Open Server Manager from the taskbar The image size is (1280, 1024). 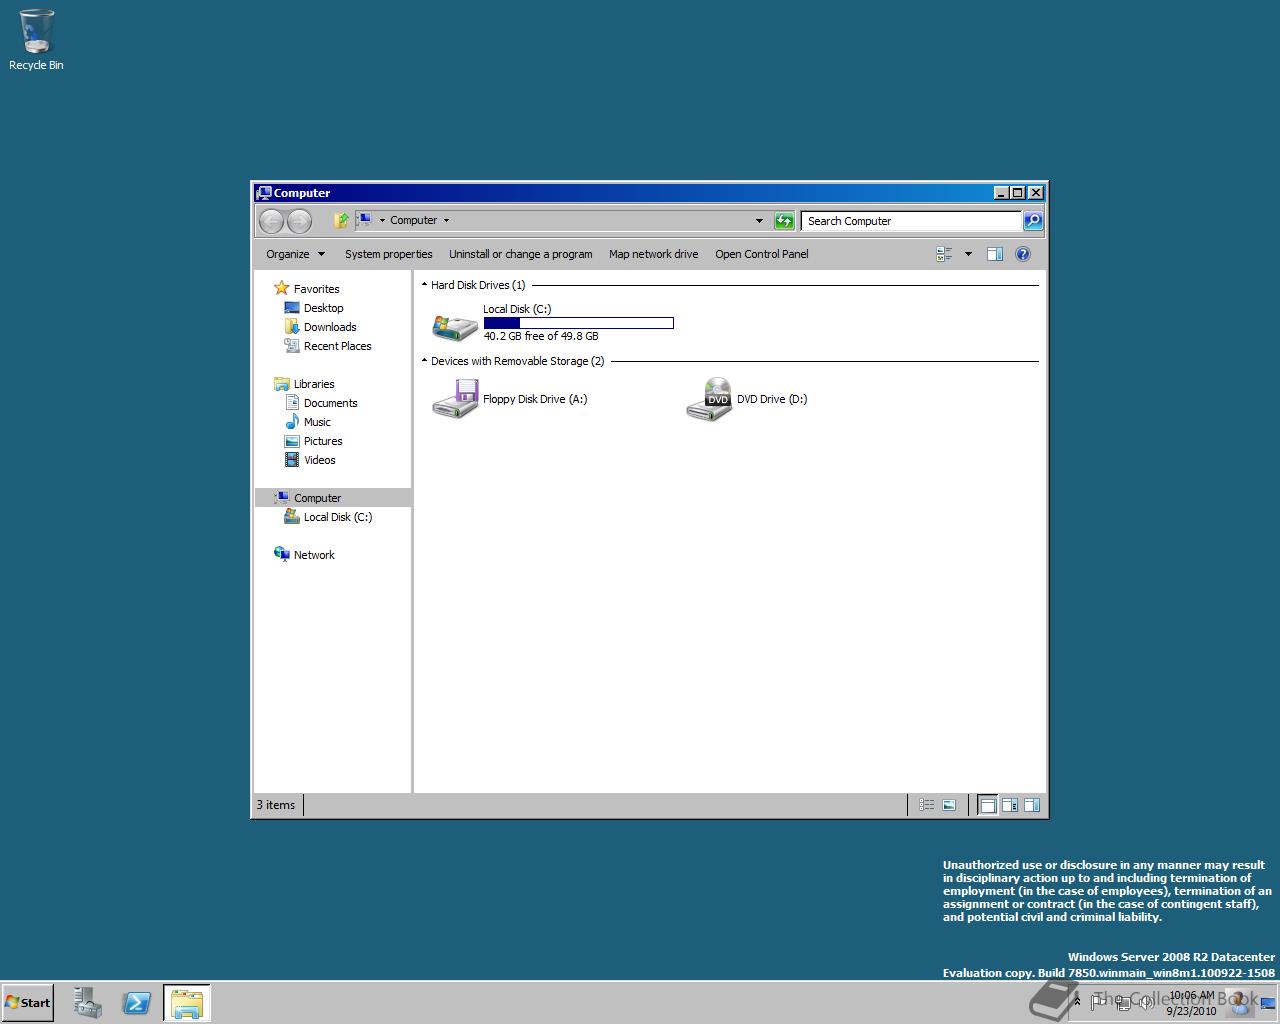click(88, 1003)
